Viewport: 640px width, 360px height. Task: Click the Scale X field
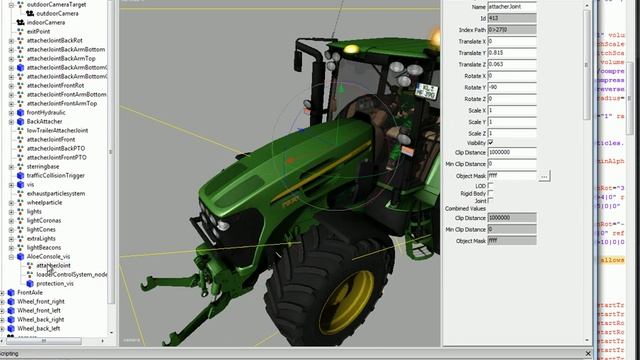point(512,110)
